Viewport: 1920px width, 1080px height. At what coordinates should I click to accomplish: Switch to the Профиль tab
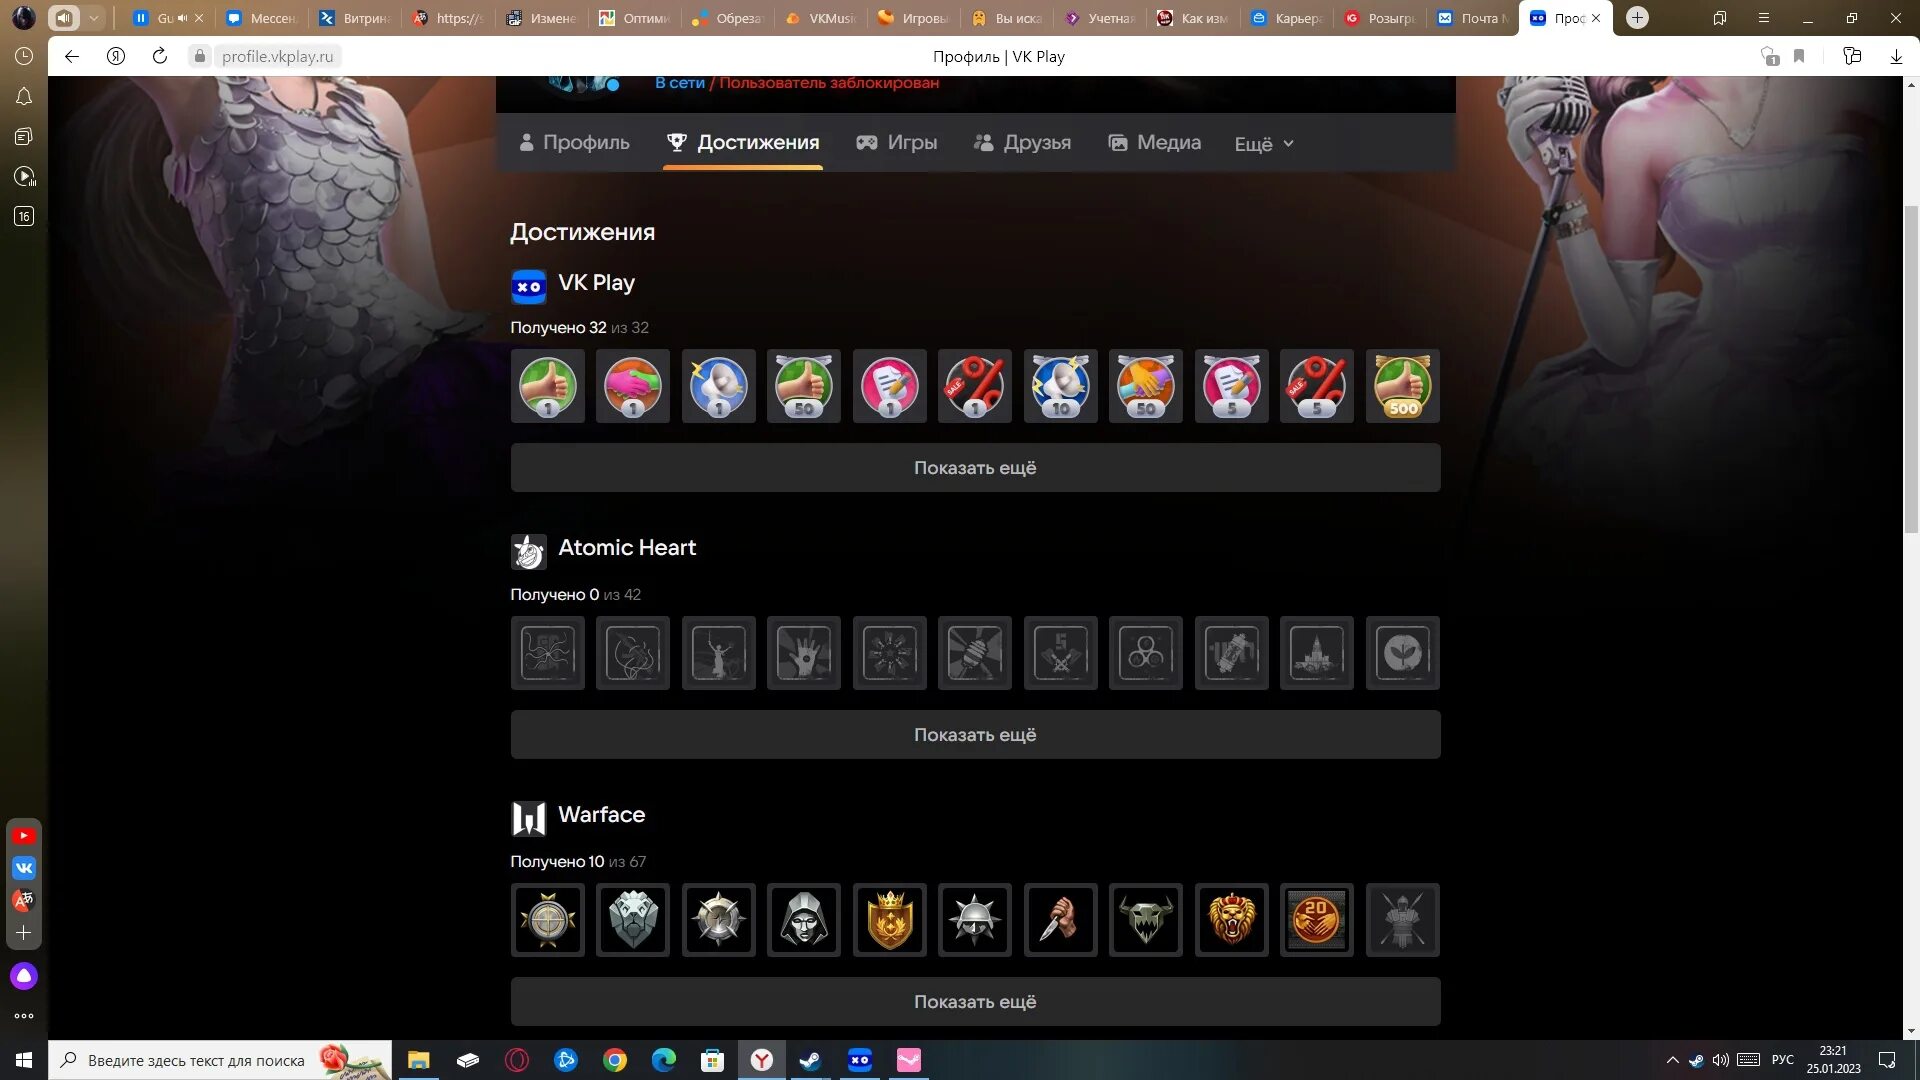pyautogui.click(x=574, y=142)
